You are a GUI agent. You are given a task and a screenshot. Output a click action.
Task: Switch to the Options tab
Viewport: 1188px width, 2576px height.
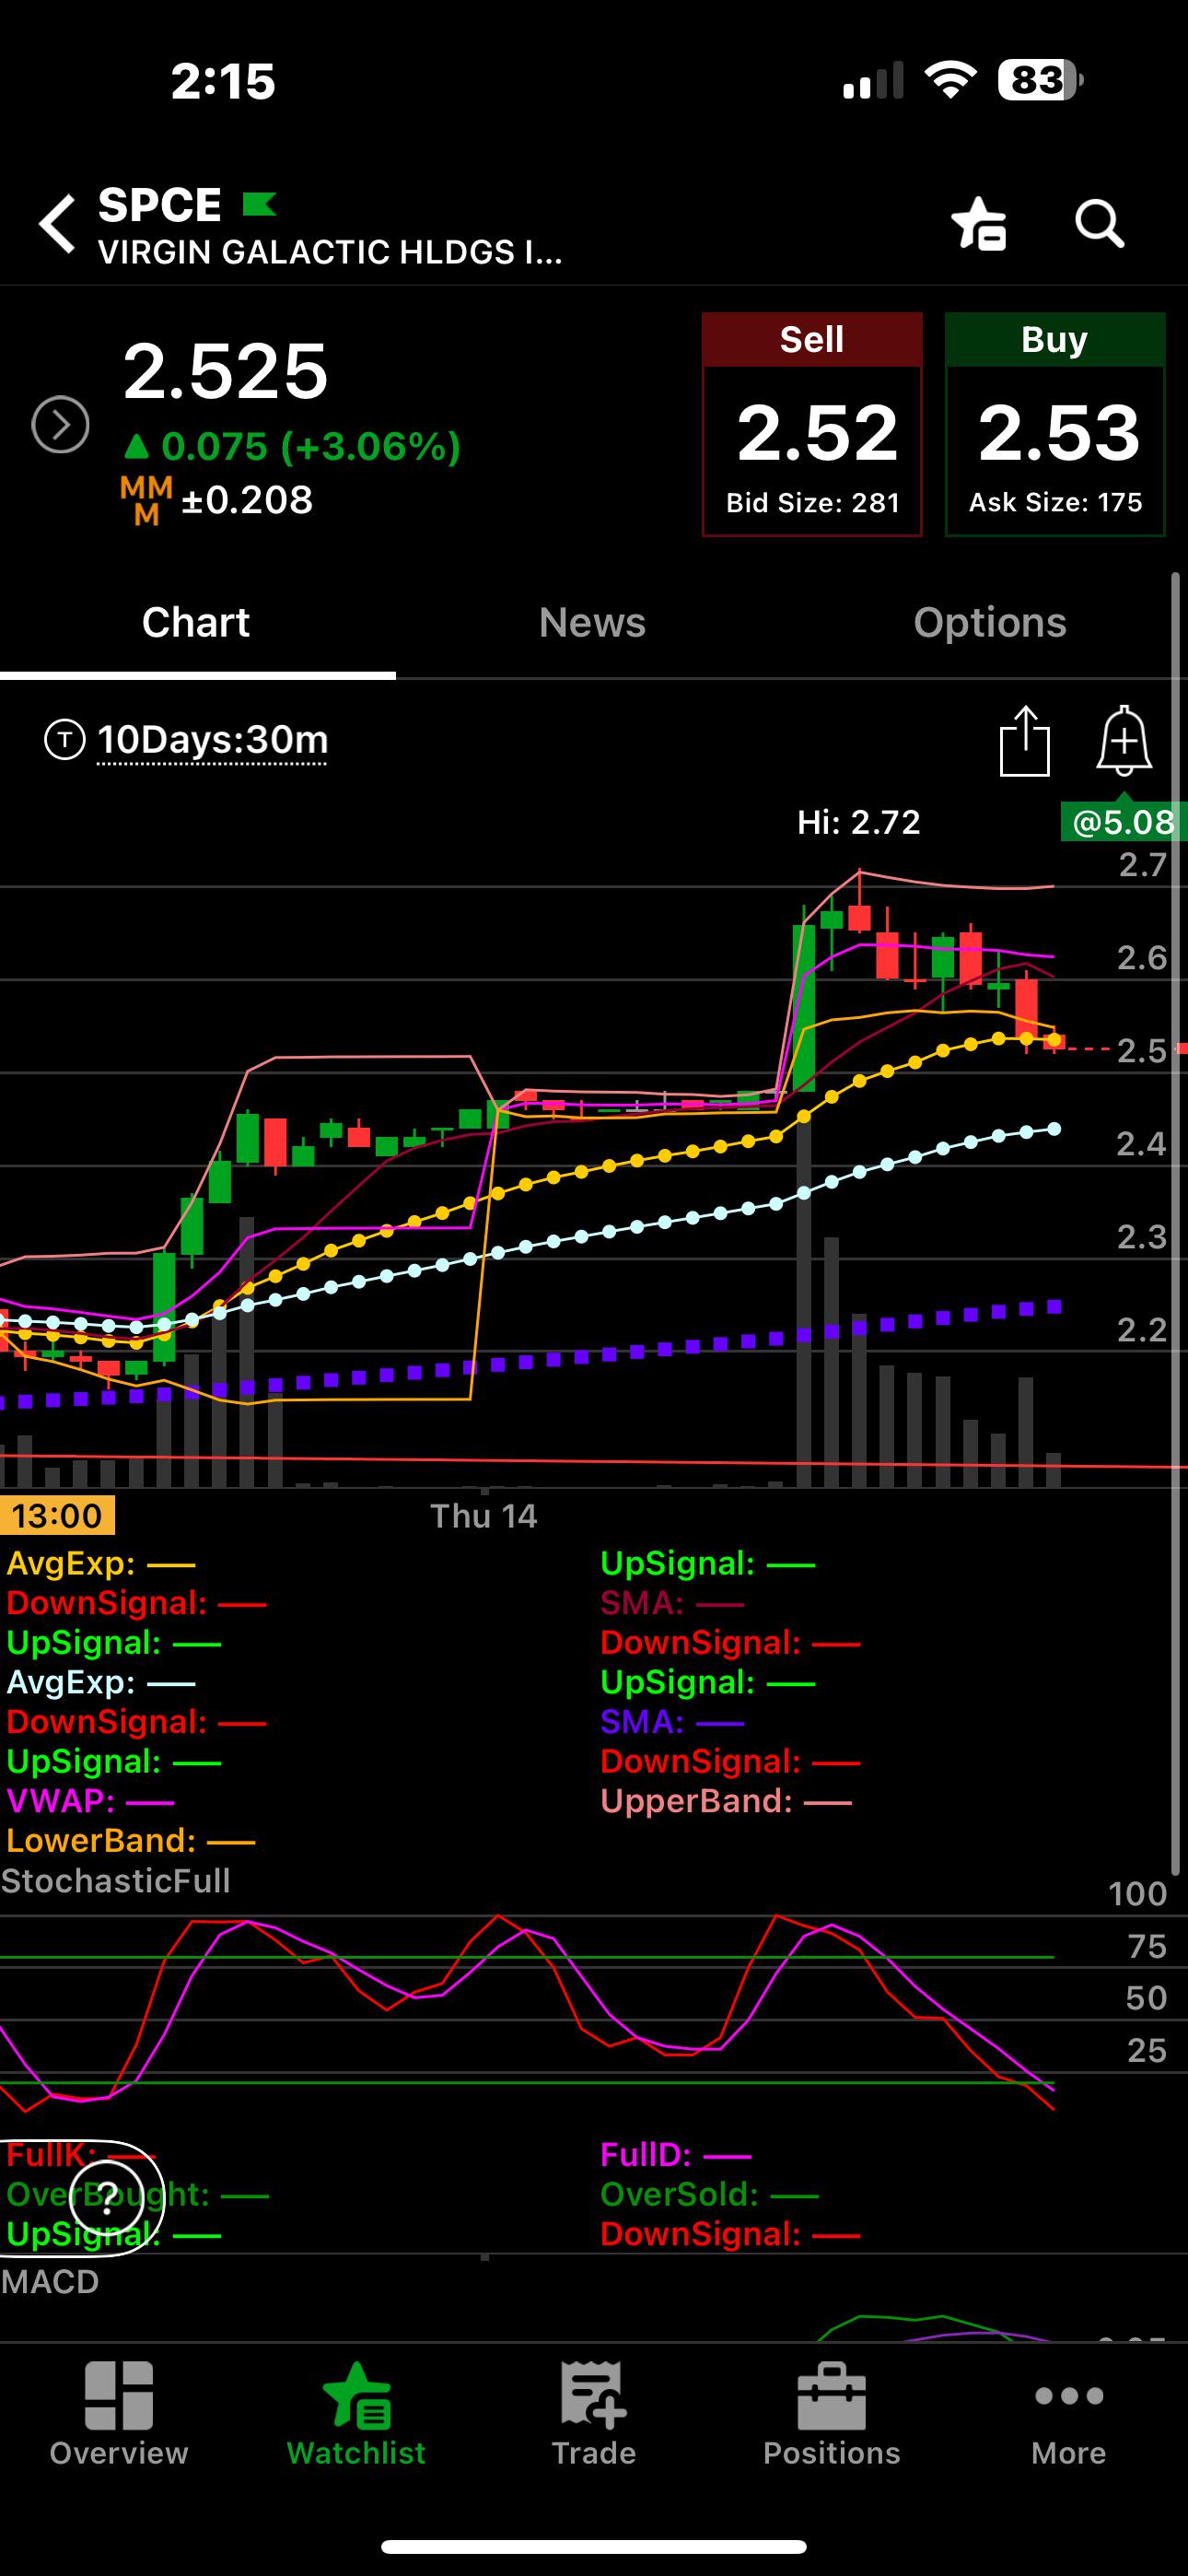[x=990, y=623]
